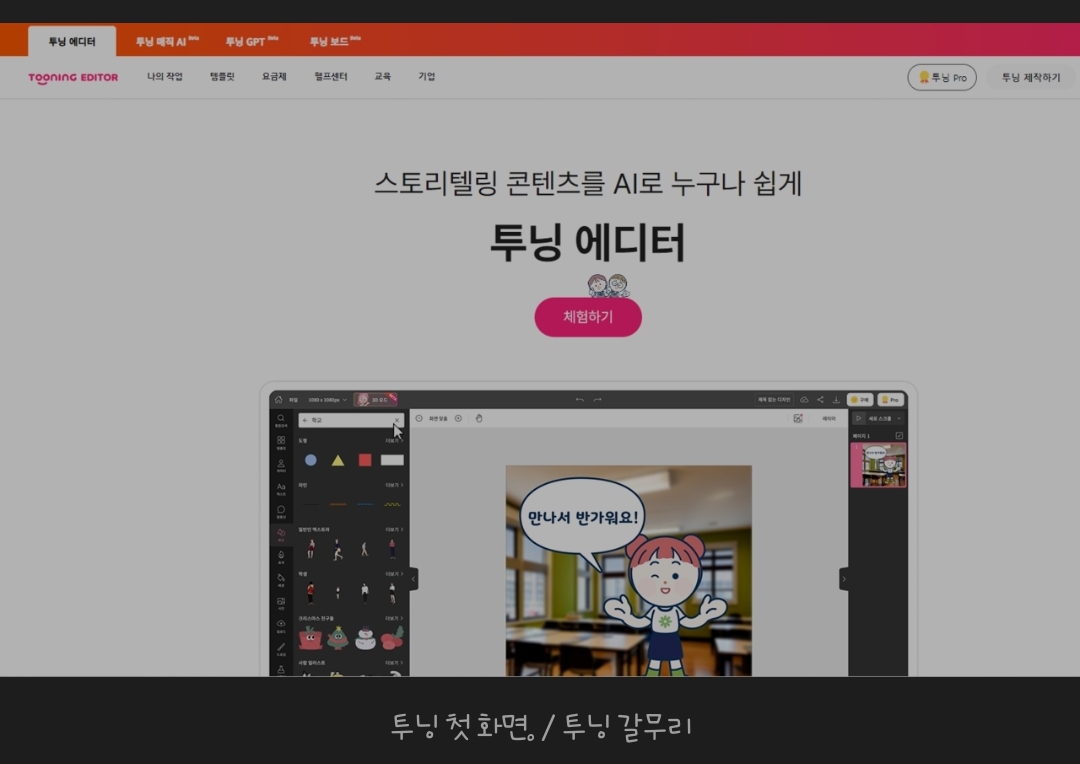The width and height of the screenshot is (1080, 764).
Task: Select the highlighted elements icon in sidebar
Action: 281,535
